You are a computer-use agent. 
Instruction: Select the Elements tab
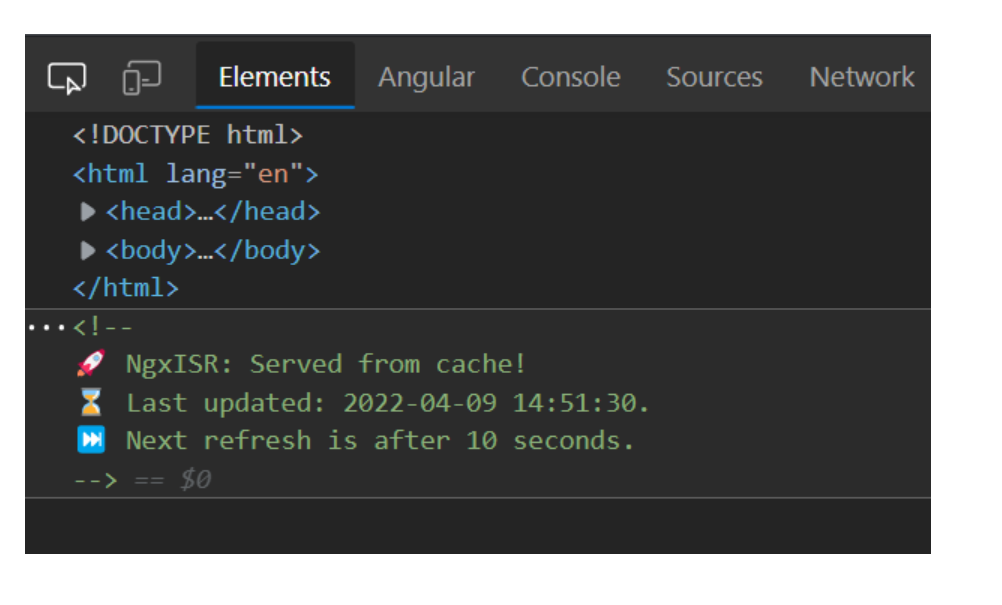click(x=273, y=75)
